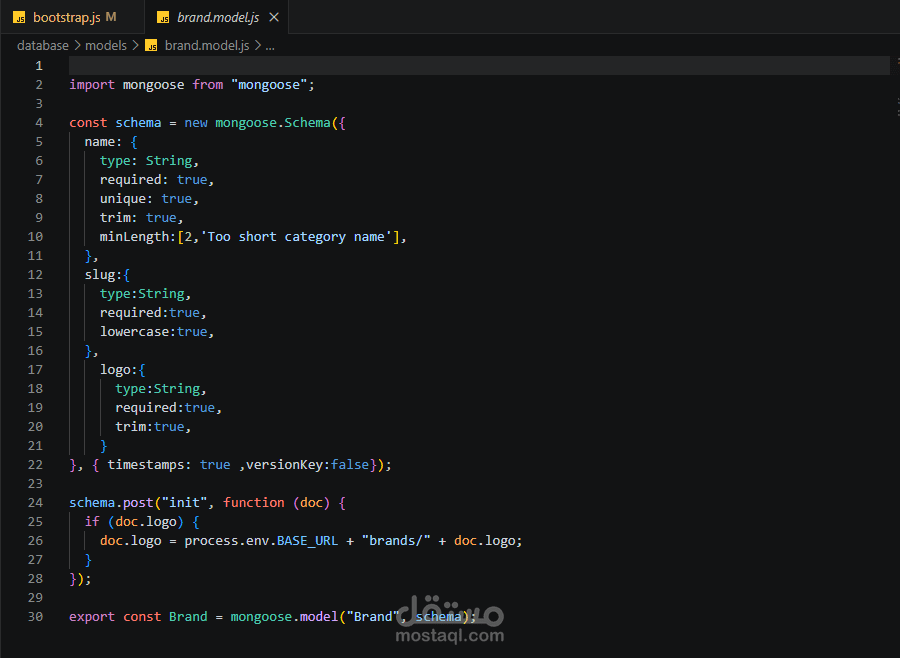The height and width of the screenshot is (658, 900).
Task: Click line number 30 in the gutter
Action: click(x=35, y=616)
